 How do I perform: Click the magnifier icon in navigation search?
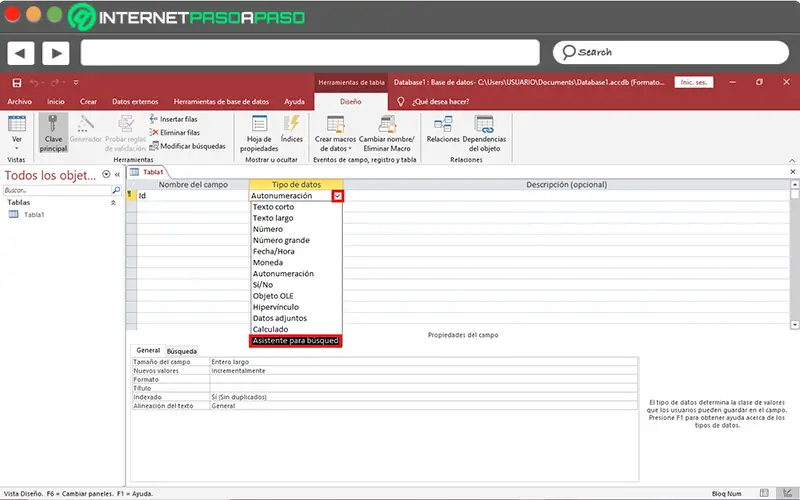(116, 190)
